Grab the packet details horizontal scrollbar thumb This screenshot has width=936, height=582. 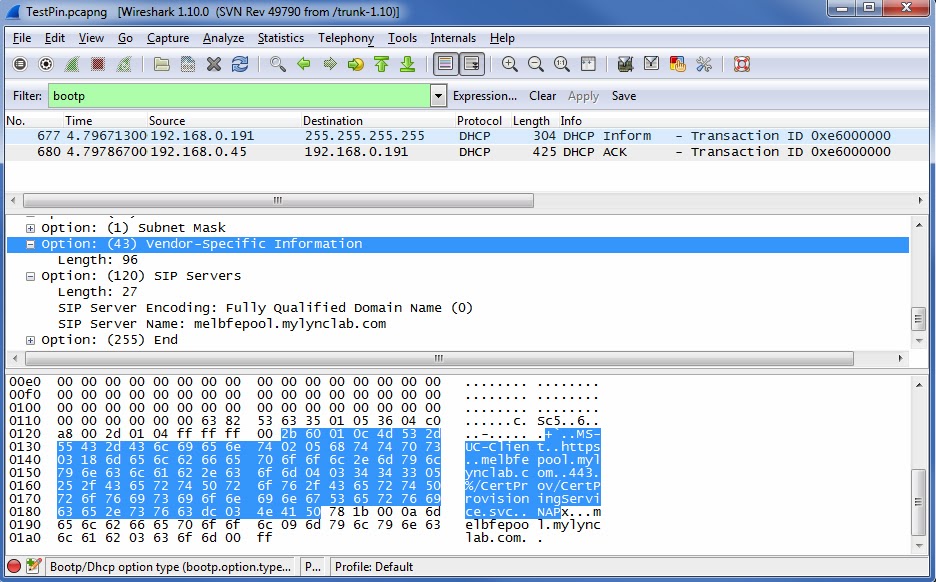439,358
